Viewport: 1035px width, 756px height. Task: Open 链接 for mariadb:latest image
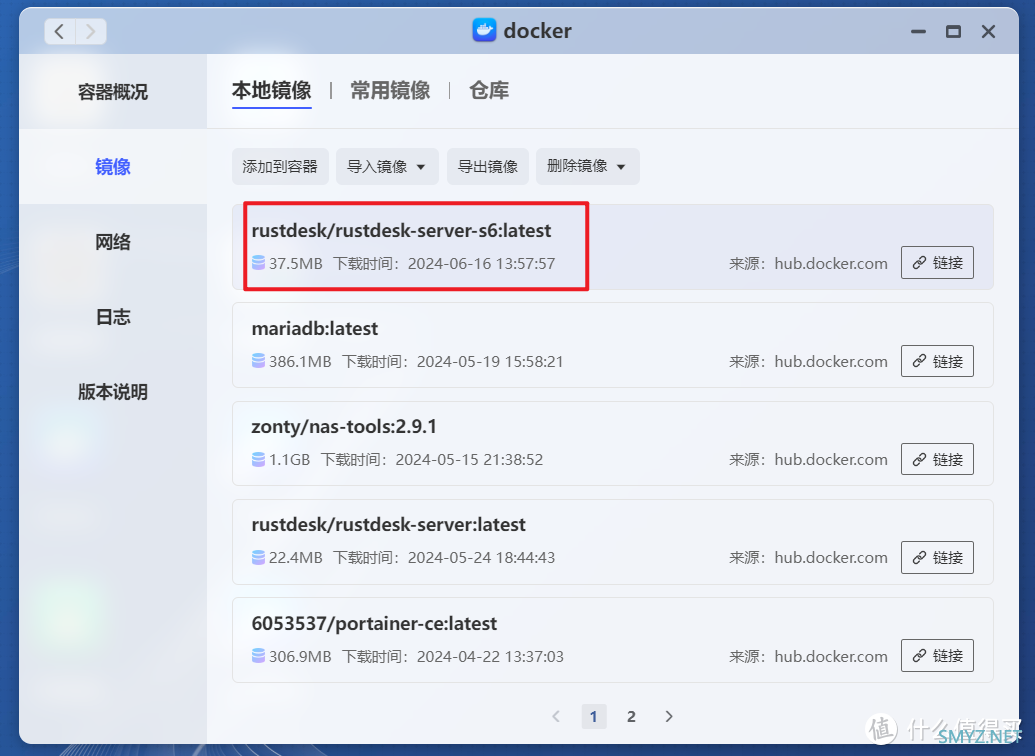tap(937, 361)
